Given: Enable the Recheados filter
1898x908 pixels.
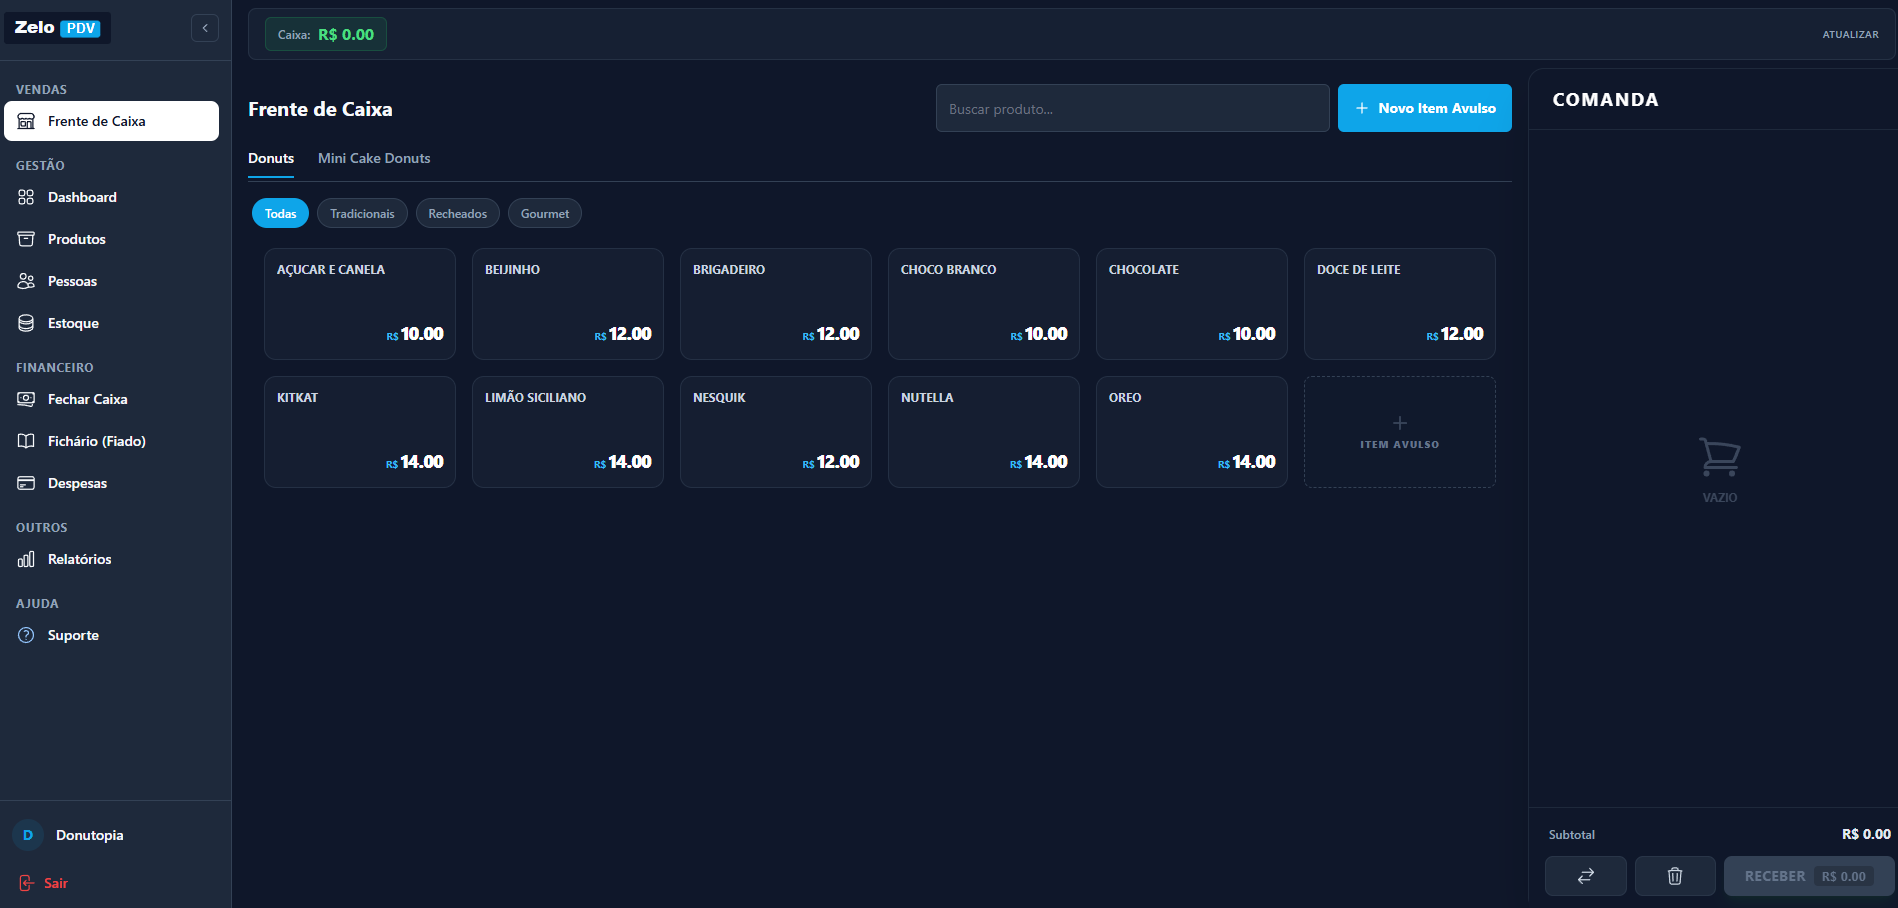Looking at the screenshot, I should point(457,213).
